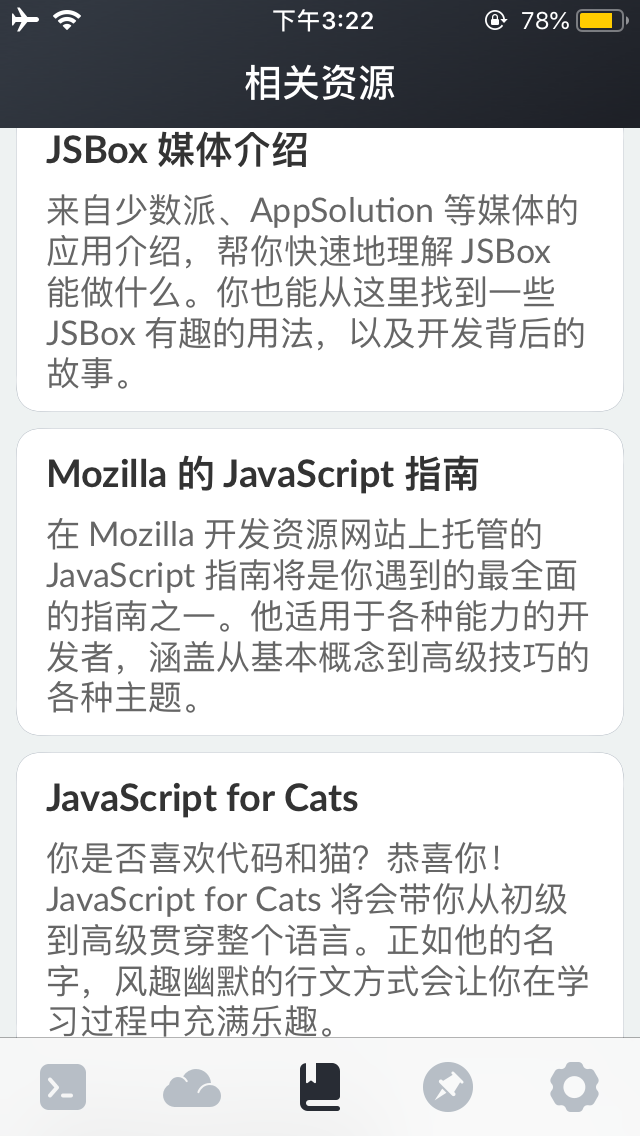Viewport: 640px width, 1136px height.
Task: Open settings via the gear icon
Action: 575,1087
